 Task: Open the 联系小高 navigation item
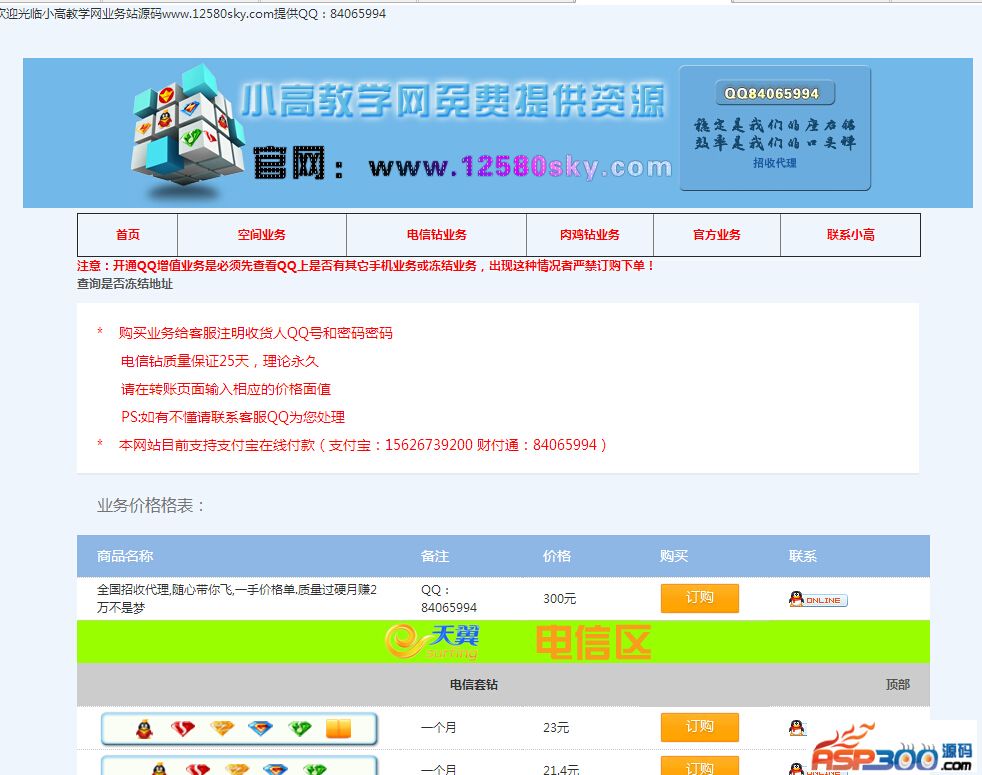click(850, 235)
